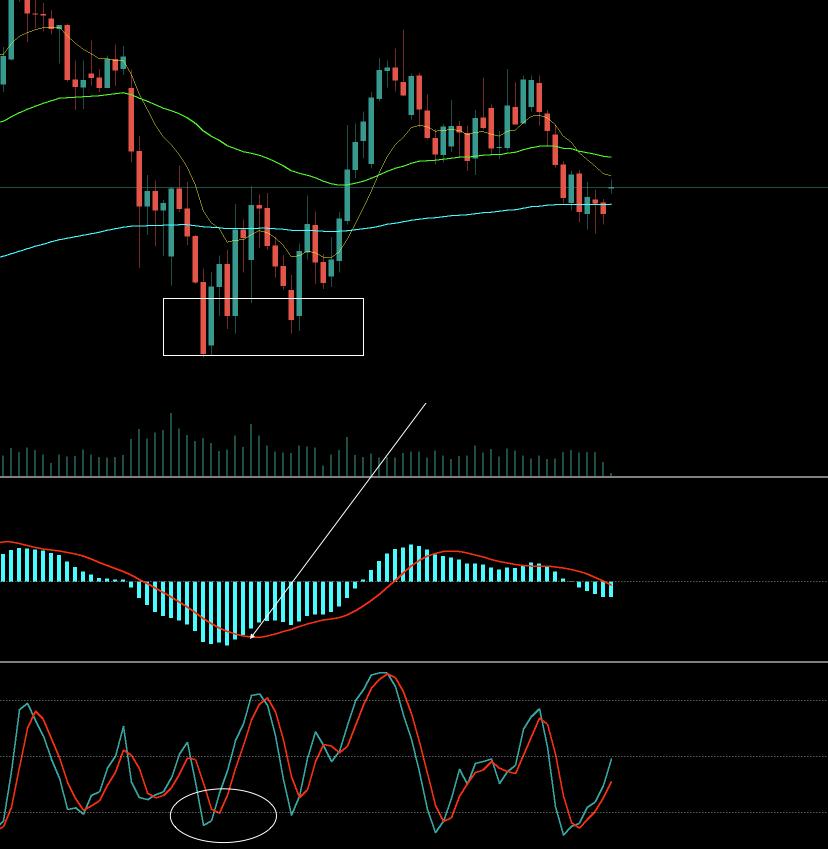Click the highest peak of the stochastic oscillator

(382, 674)
